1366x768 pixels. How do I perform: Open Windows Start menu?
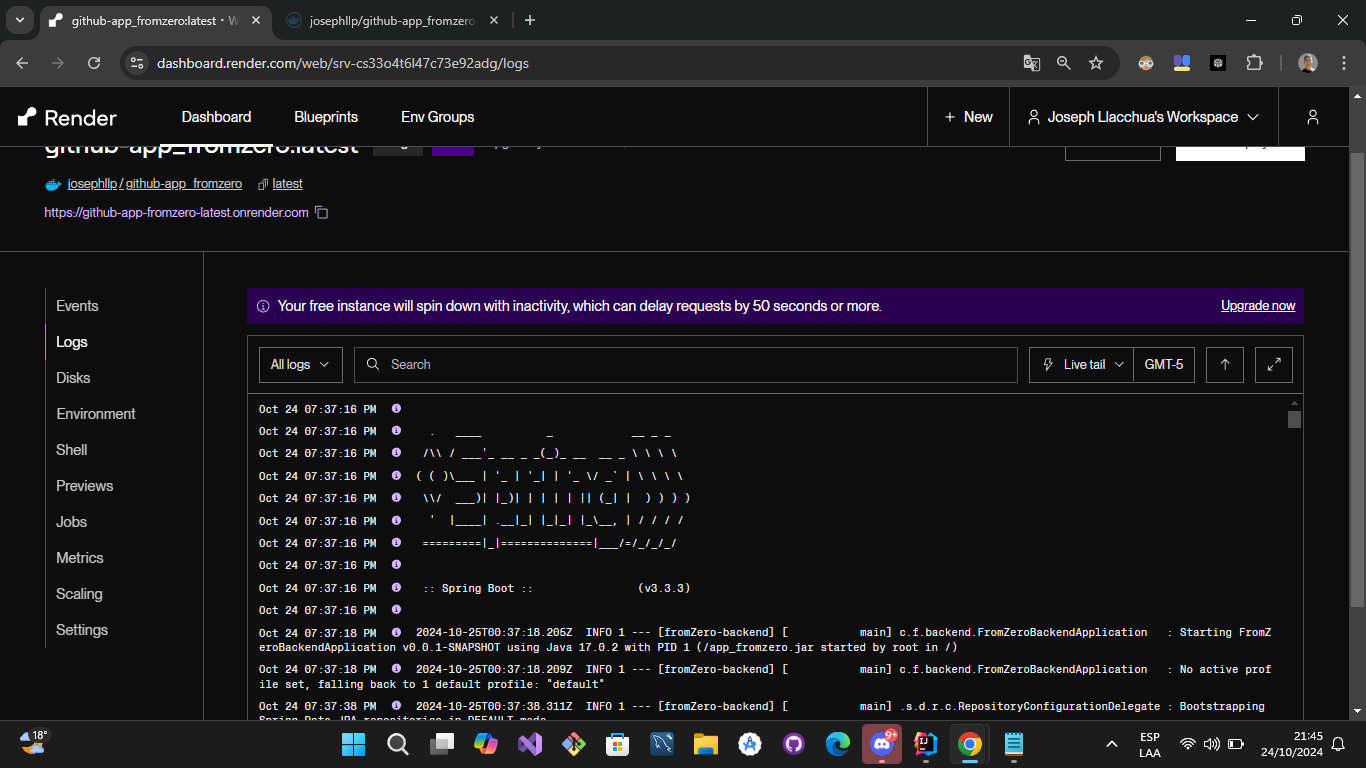coord(353,744)
